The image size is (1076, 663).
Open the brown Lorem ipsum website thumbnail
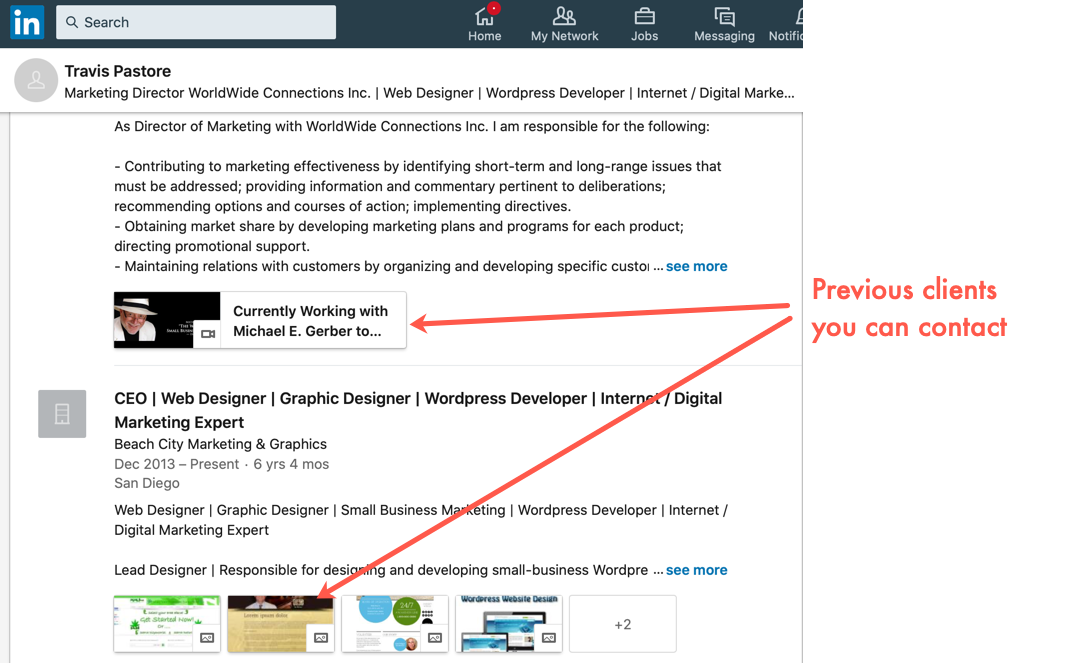click(x=281, y=624)
